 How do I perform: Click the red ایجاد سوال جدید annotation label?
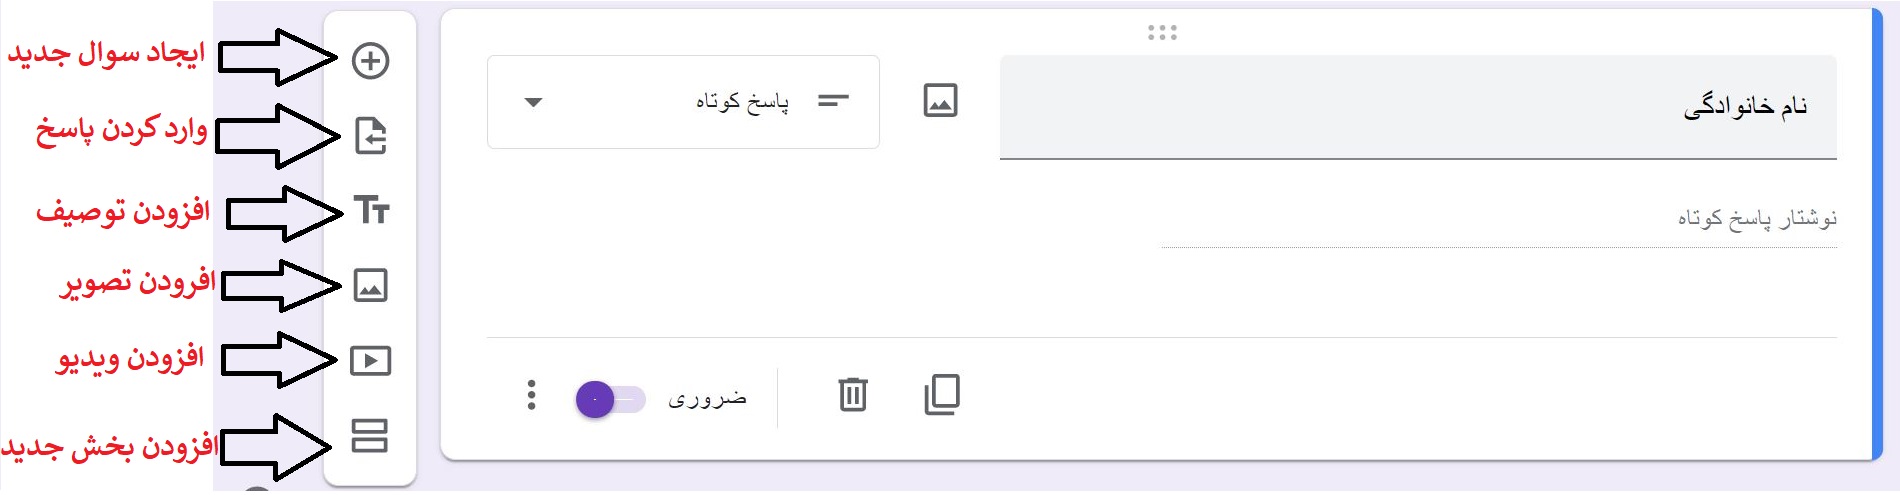[106, 53]
